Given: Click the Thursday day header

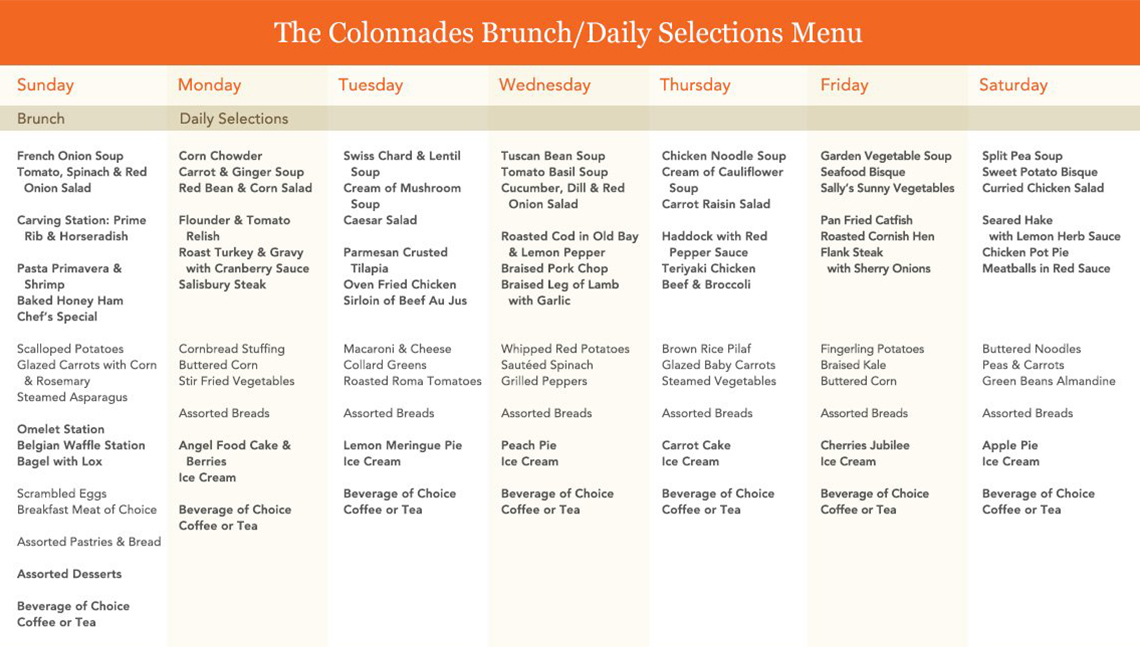Looking at the screenshot, I should click(x=695, y=85).
